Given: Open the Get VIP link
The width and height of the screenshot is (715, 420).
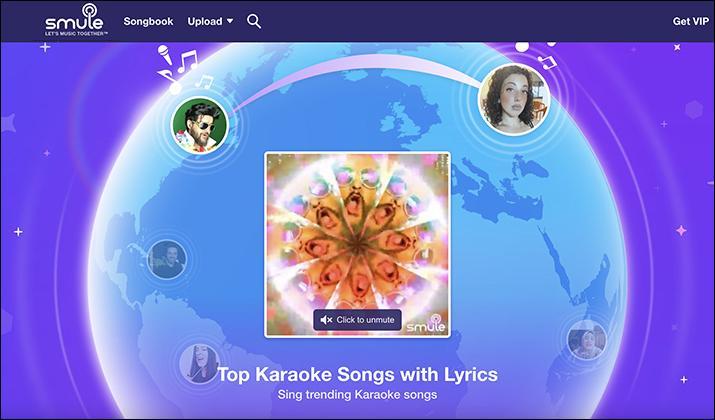Looking at the screenshot, I should 690,21.
